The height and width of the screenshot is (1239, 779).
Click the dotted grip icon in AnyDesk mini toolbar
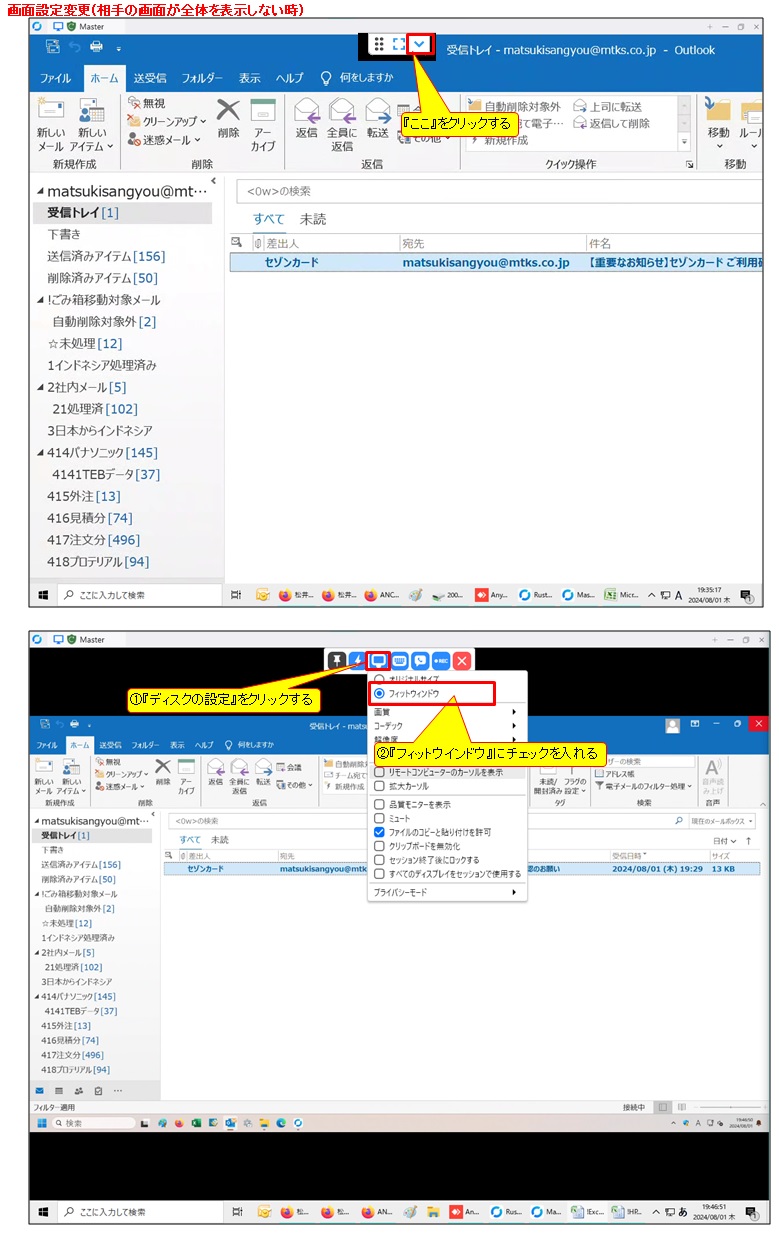pyautogui.click(x=379, y=44)
